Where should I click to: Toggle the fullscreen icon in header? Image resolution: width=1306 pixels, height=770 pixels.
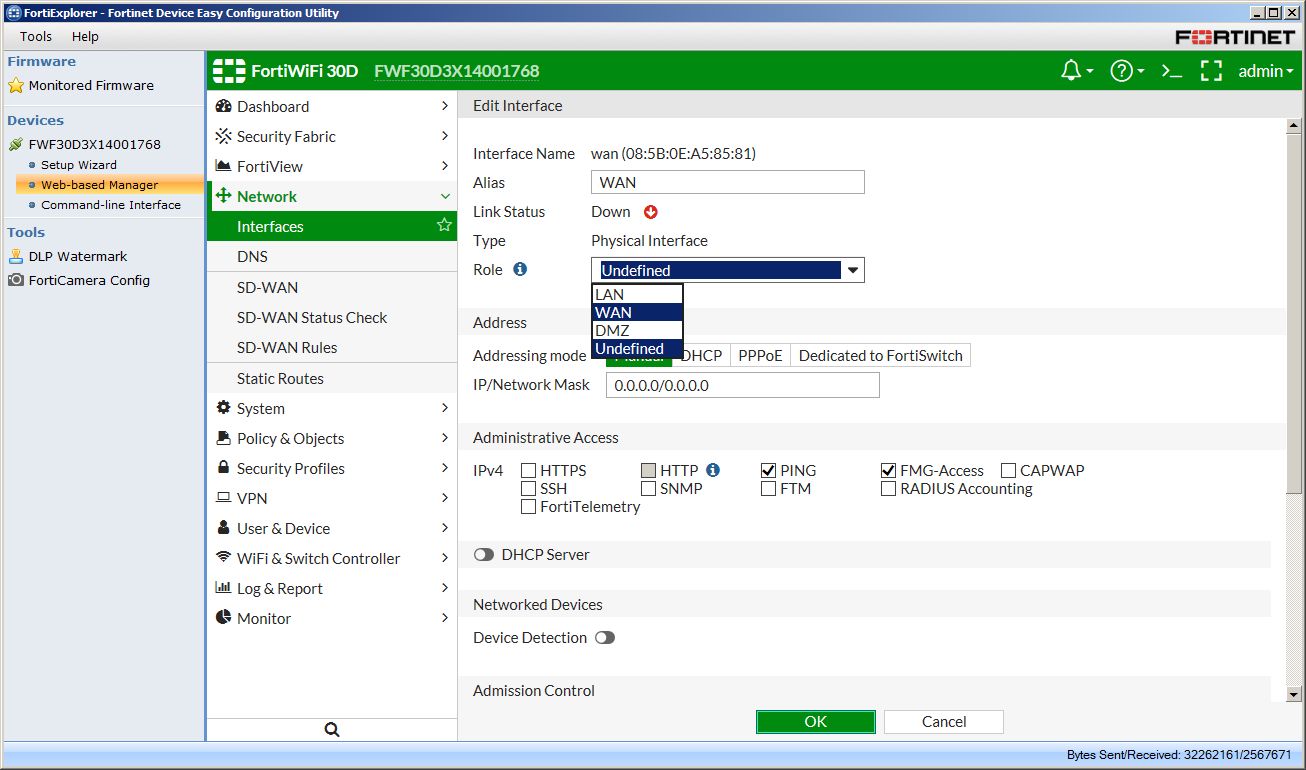pyautogui.click(x=1211, y=71)
